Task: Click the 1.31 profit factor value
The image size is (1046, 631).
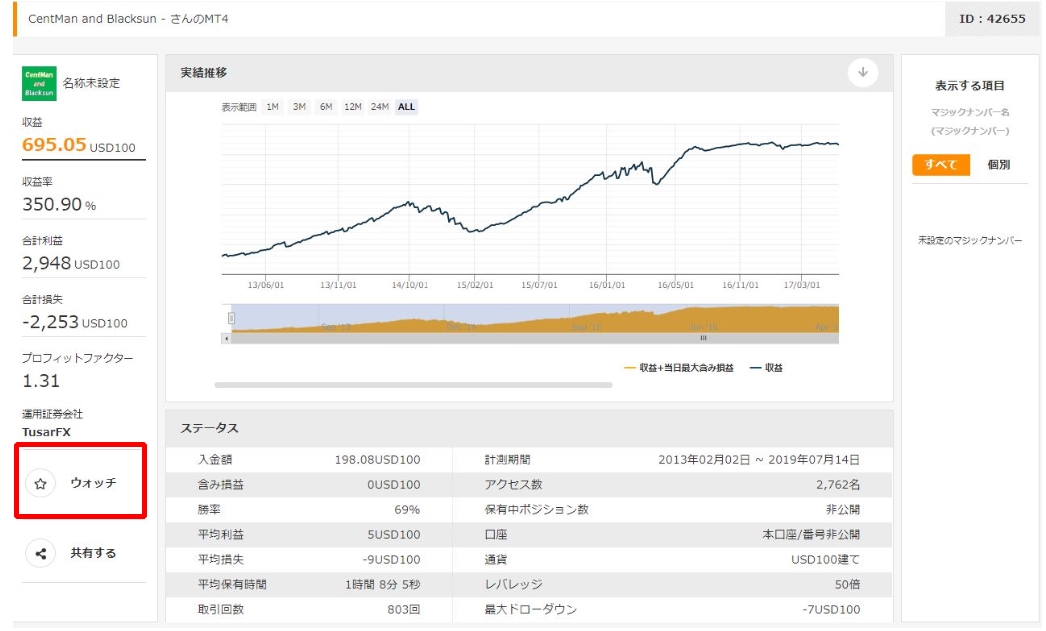Action: (x=41, y=381)
